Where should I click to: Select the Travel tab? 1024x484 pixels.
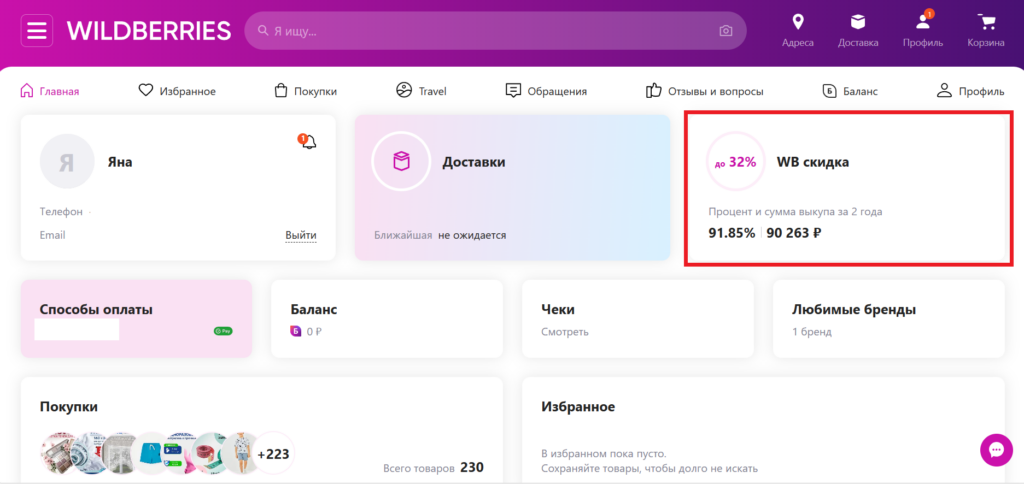tap(421, 91)
